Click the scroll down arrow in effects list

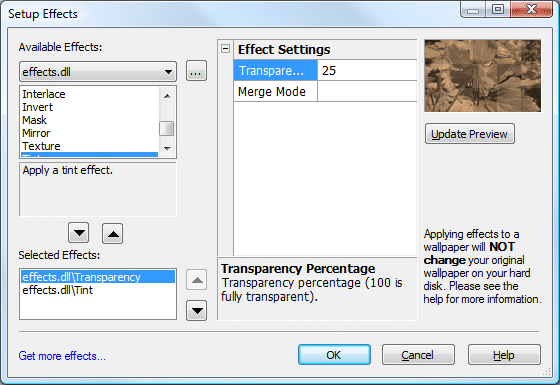167,148
